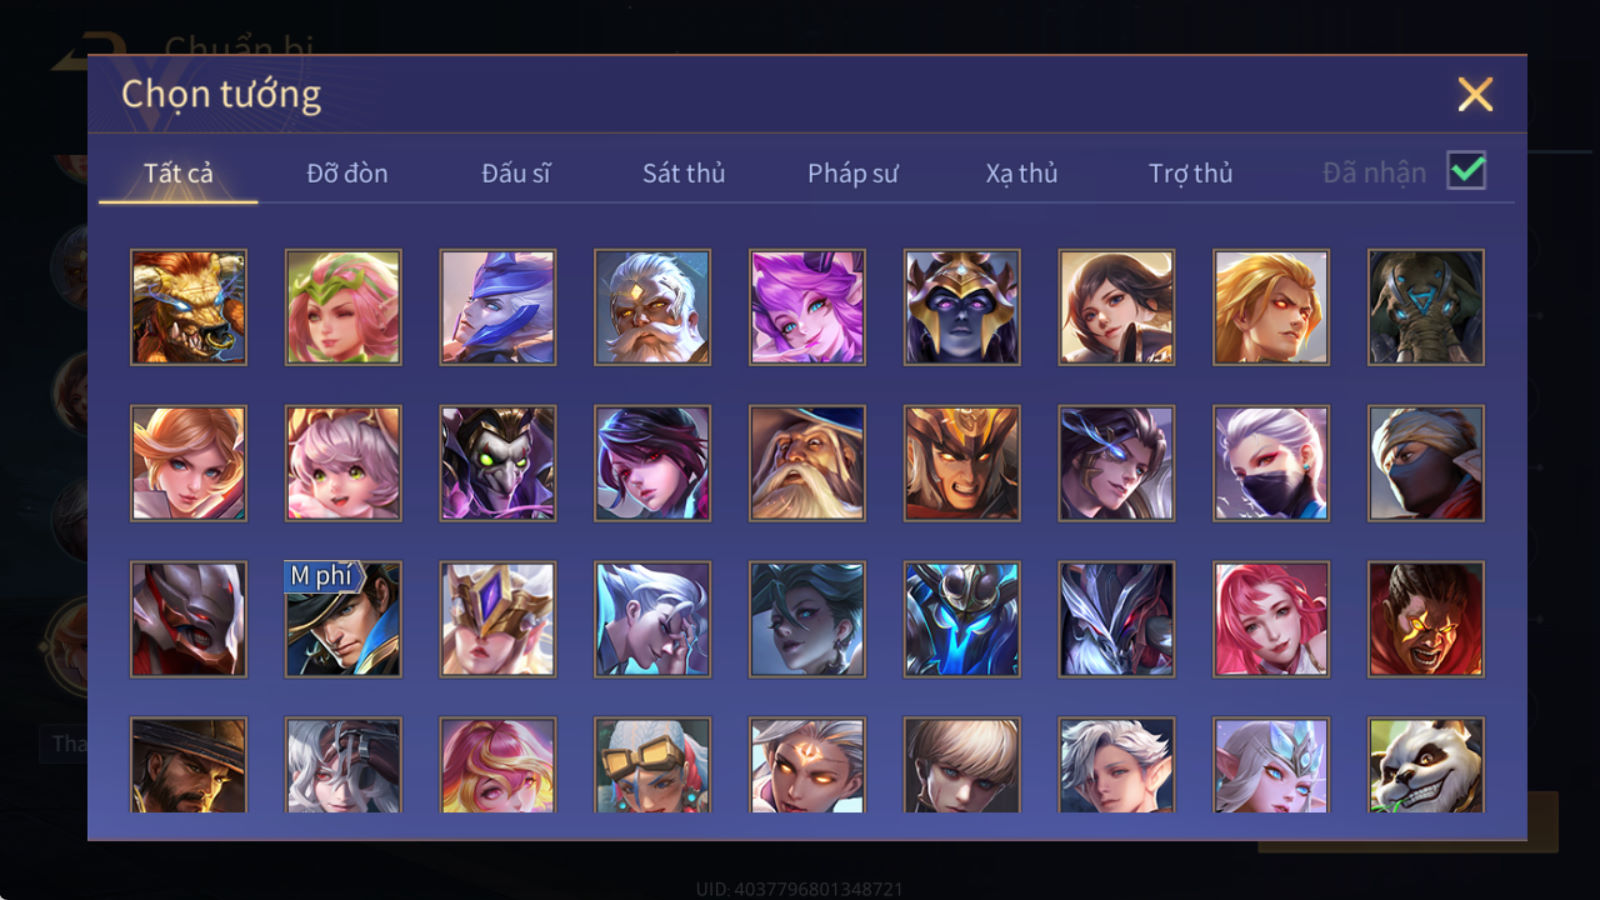Select the white-bearded dwarf hero portrait
Viewport: 1600px width, 900px height.
(x=652, y=307)
